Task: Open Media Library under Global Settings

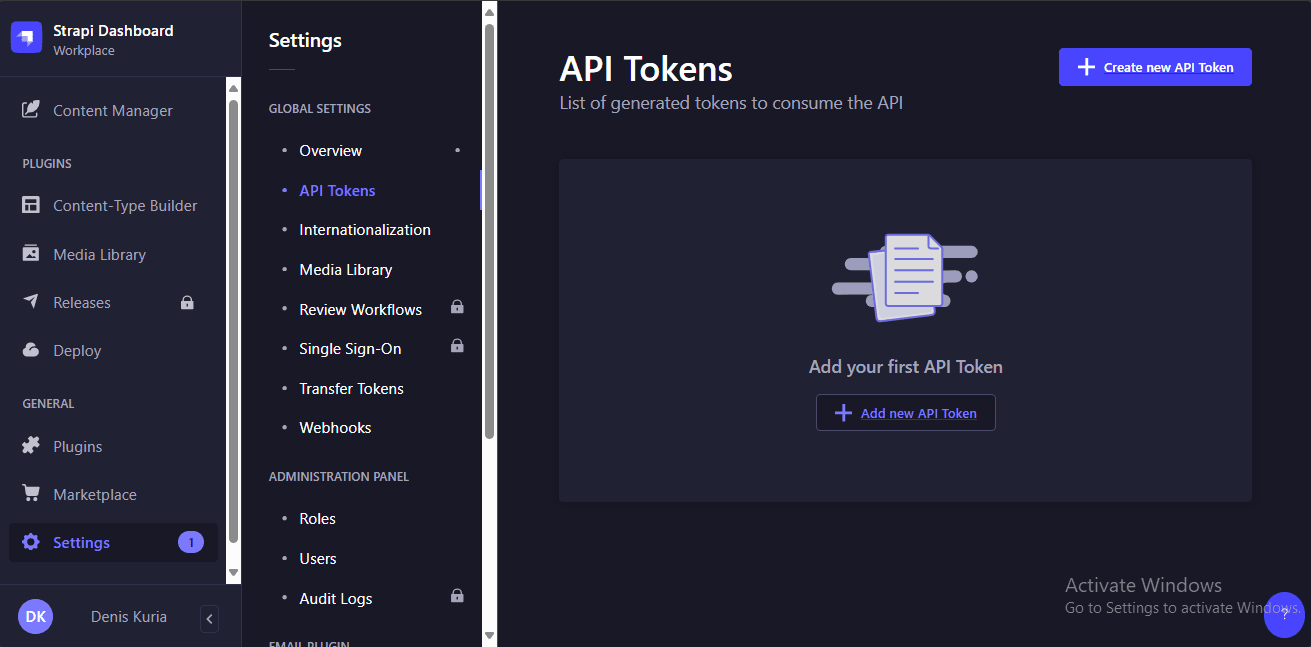Action: pos(345,269)
